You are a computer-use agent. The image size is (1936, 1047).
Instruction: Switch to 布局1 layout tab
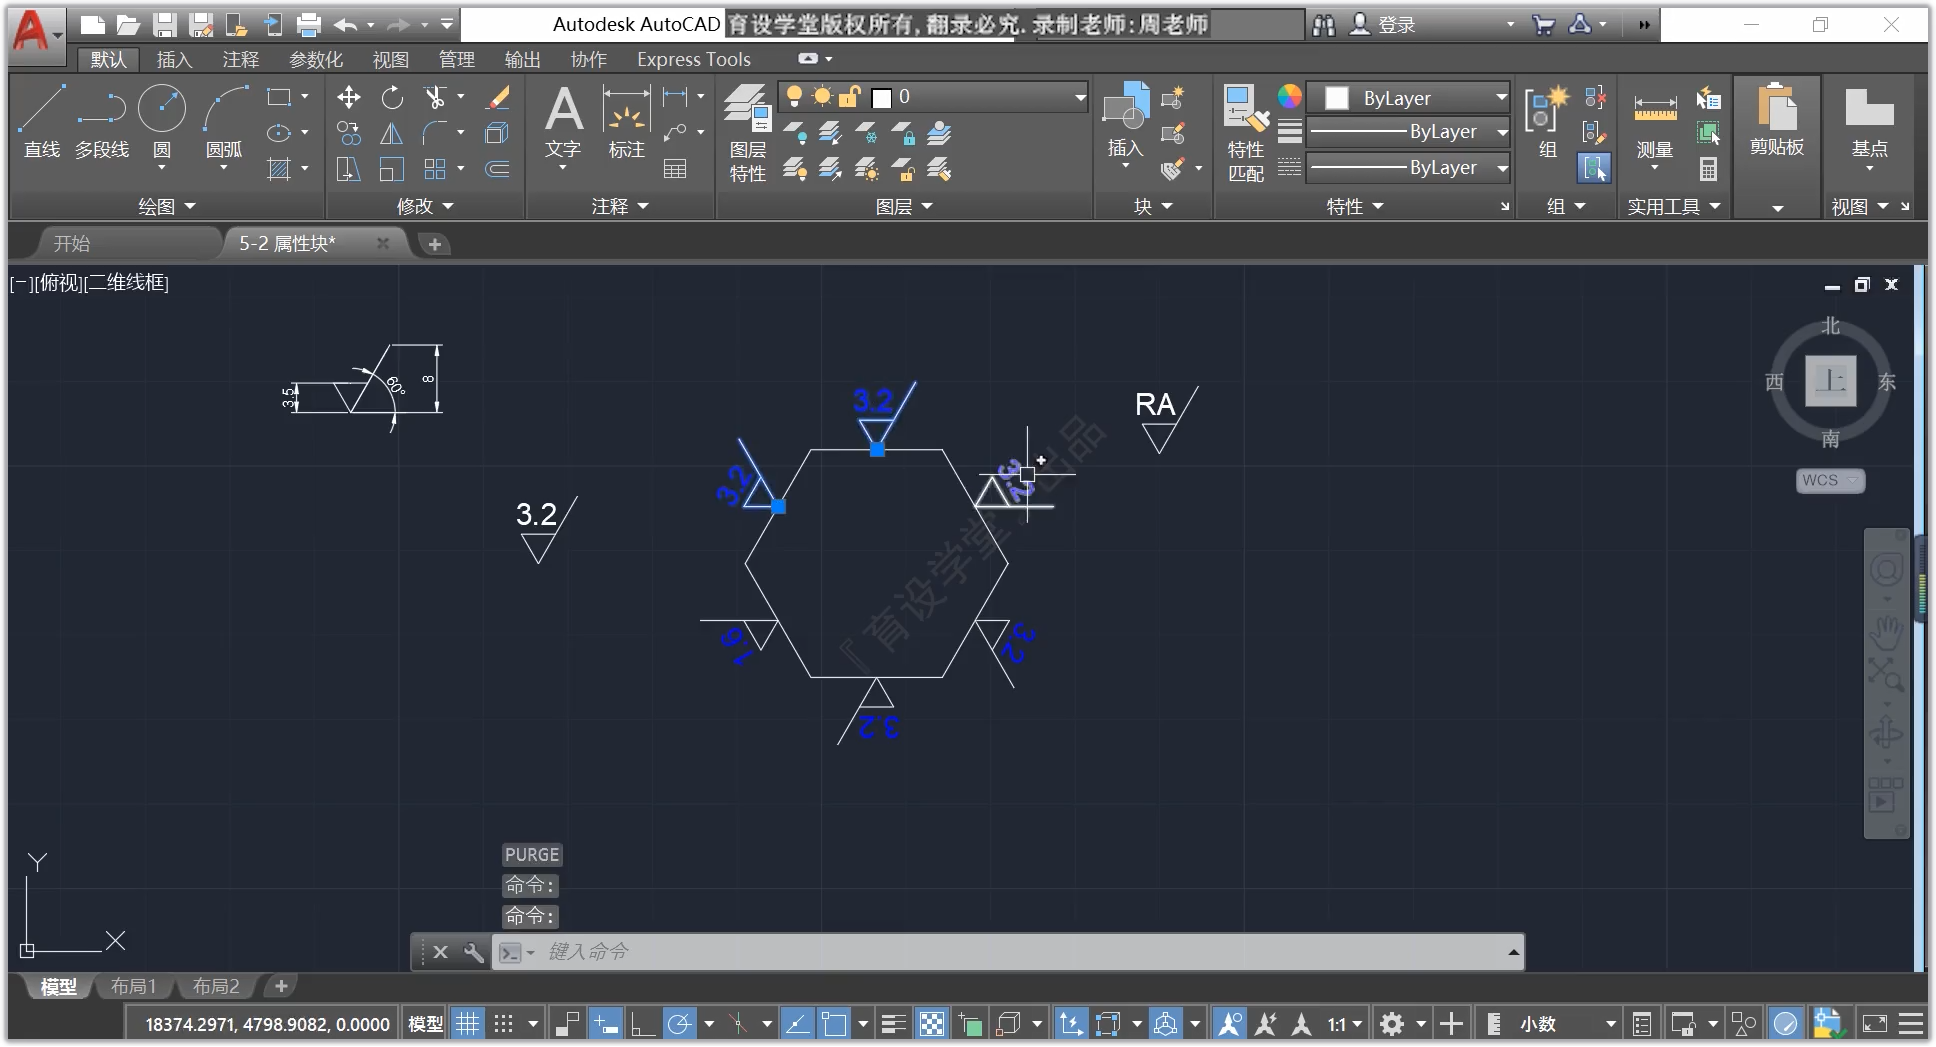coord(133,987)
